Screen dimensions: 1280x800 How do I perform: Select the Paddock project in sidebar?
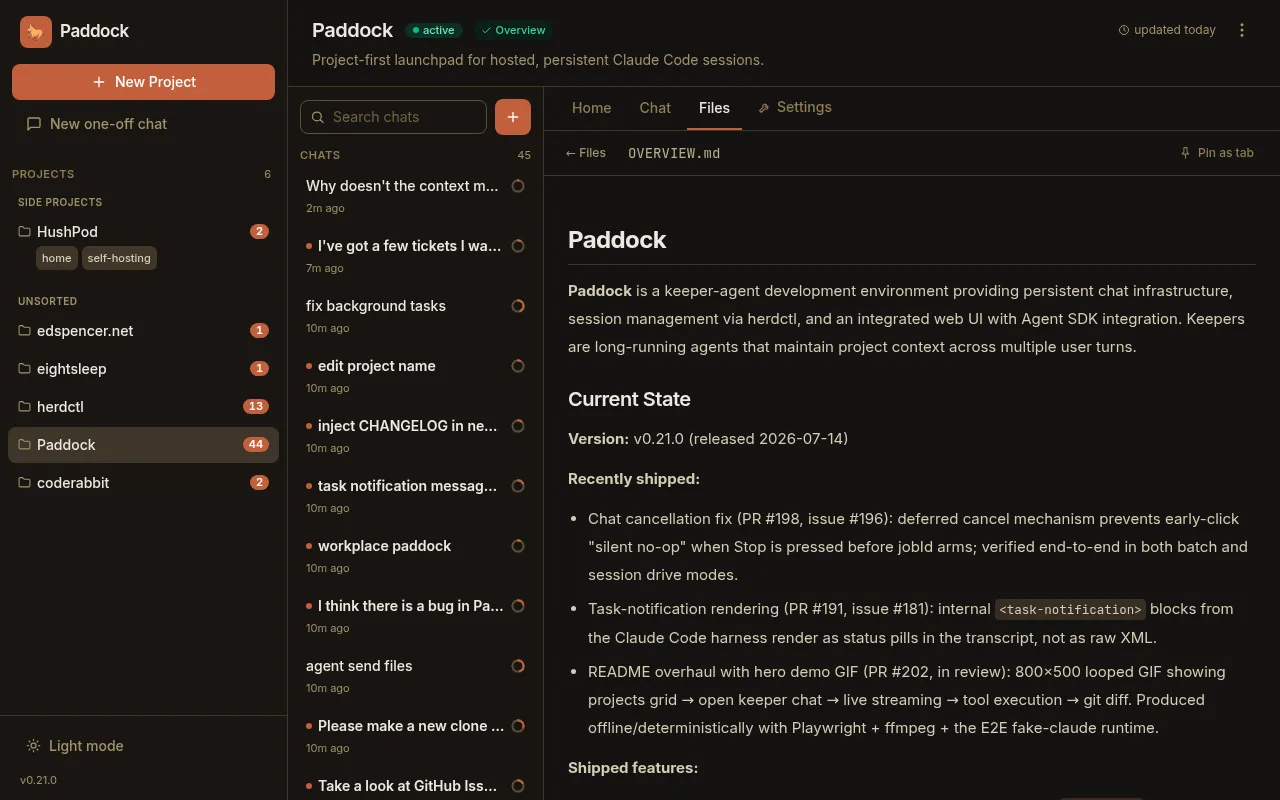click(143, 445)
